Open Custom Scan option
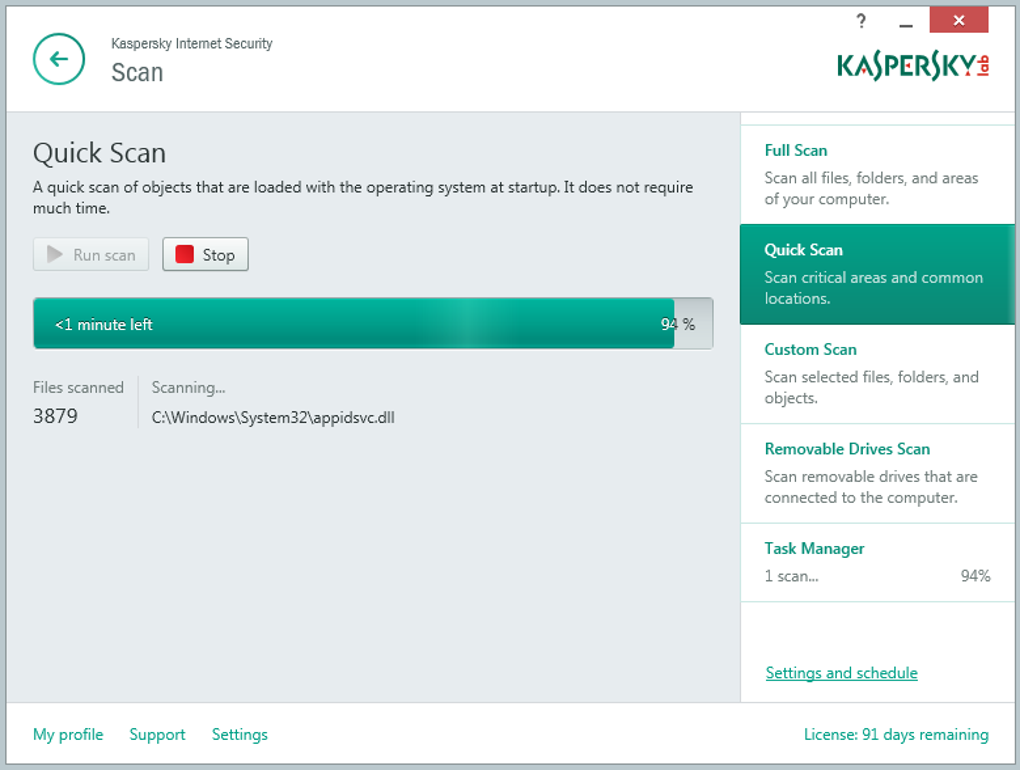The image size is (1020, 770). [x=877, y=373]
